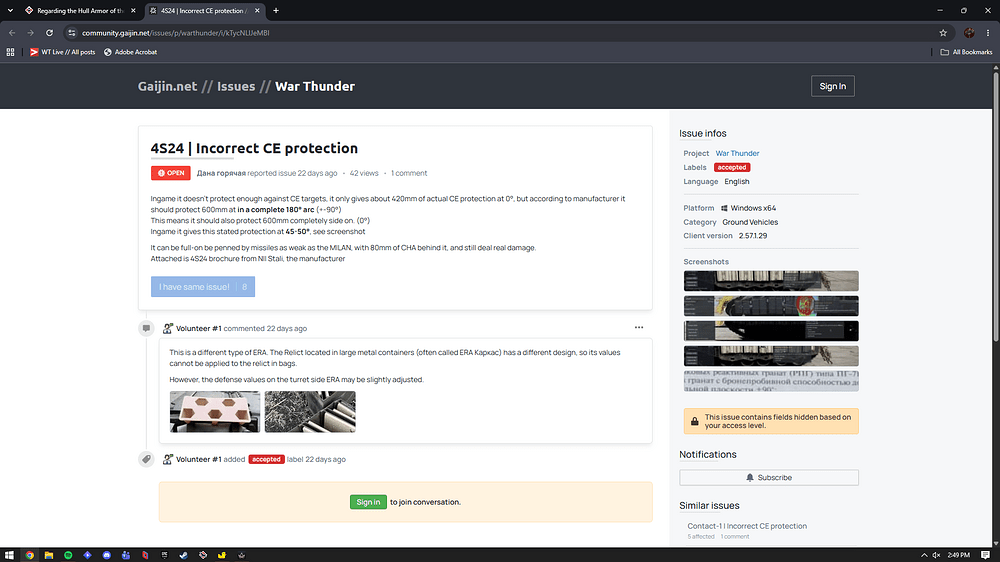
Task: Open Steam from the taskbar
Action: point(184,555)
